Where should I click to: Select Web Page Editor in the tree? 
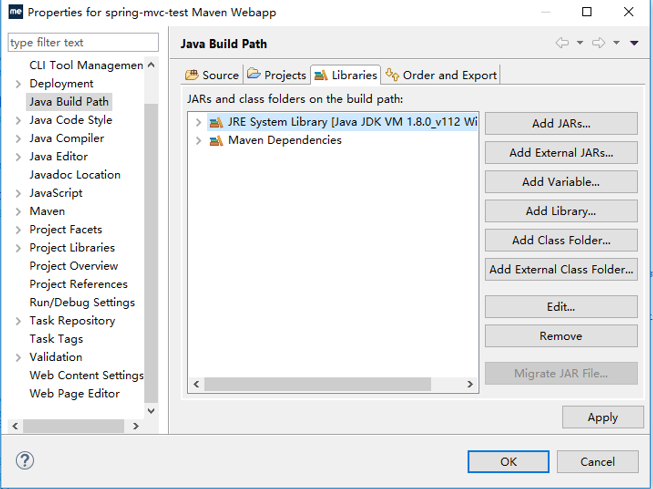pyautogui.click(x=75, y=394)
